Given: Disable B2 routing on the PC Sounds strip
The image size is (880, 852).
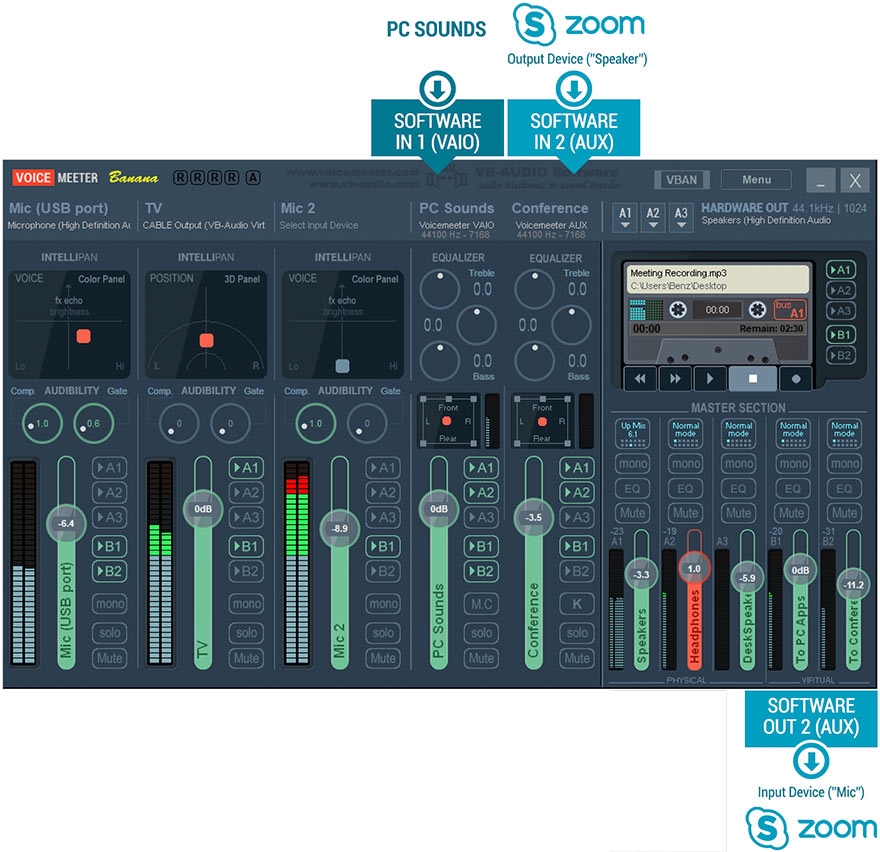Looking at the screenshot, I should (x=482, y=571).
